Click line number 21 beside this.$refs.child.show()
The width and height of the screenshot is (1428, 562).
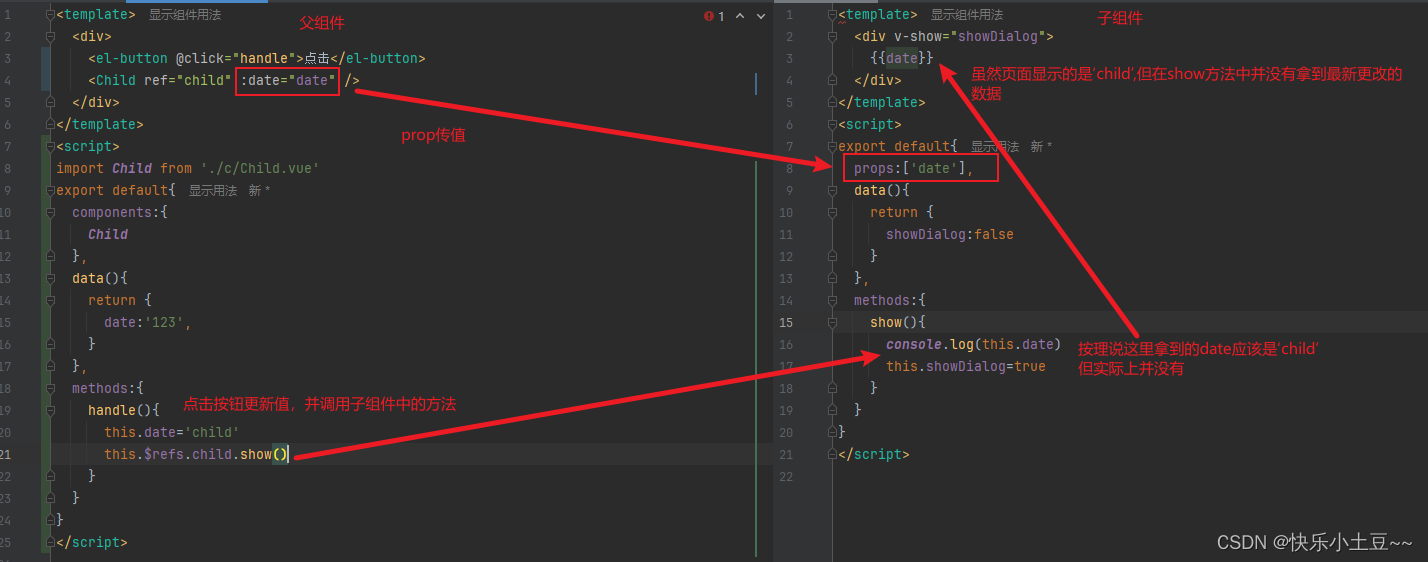pyautogui.click(x=7, y=454)
